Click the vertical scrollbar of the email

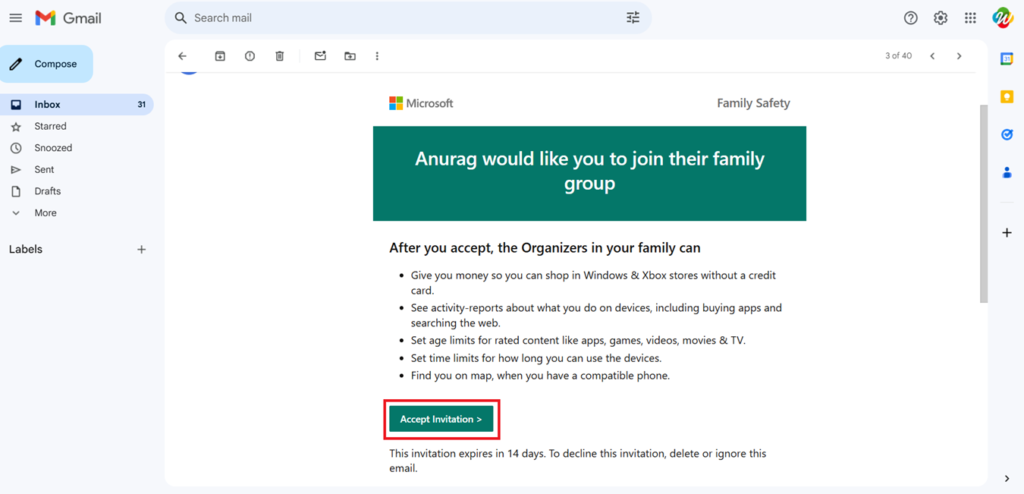(984, 203)
